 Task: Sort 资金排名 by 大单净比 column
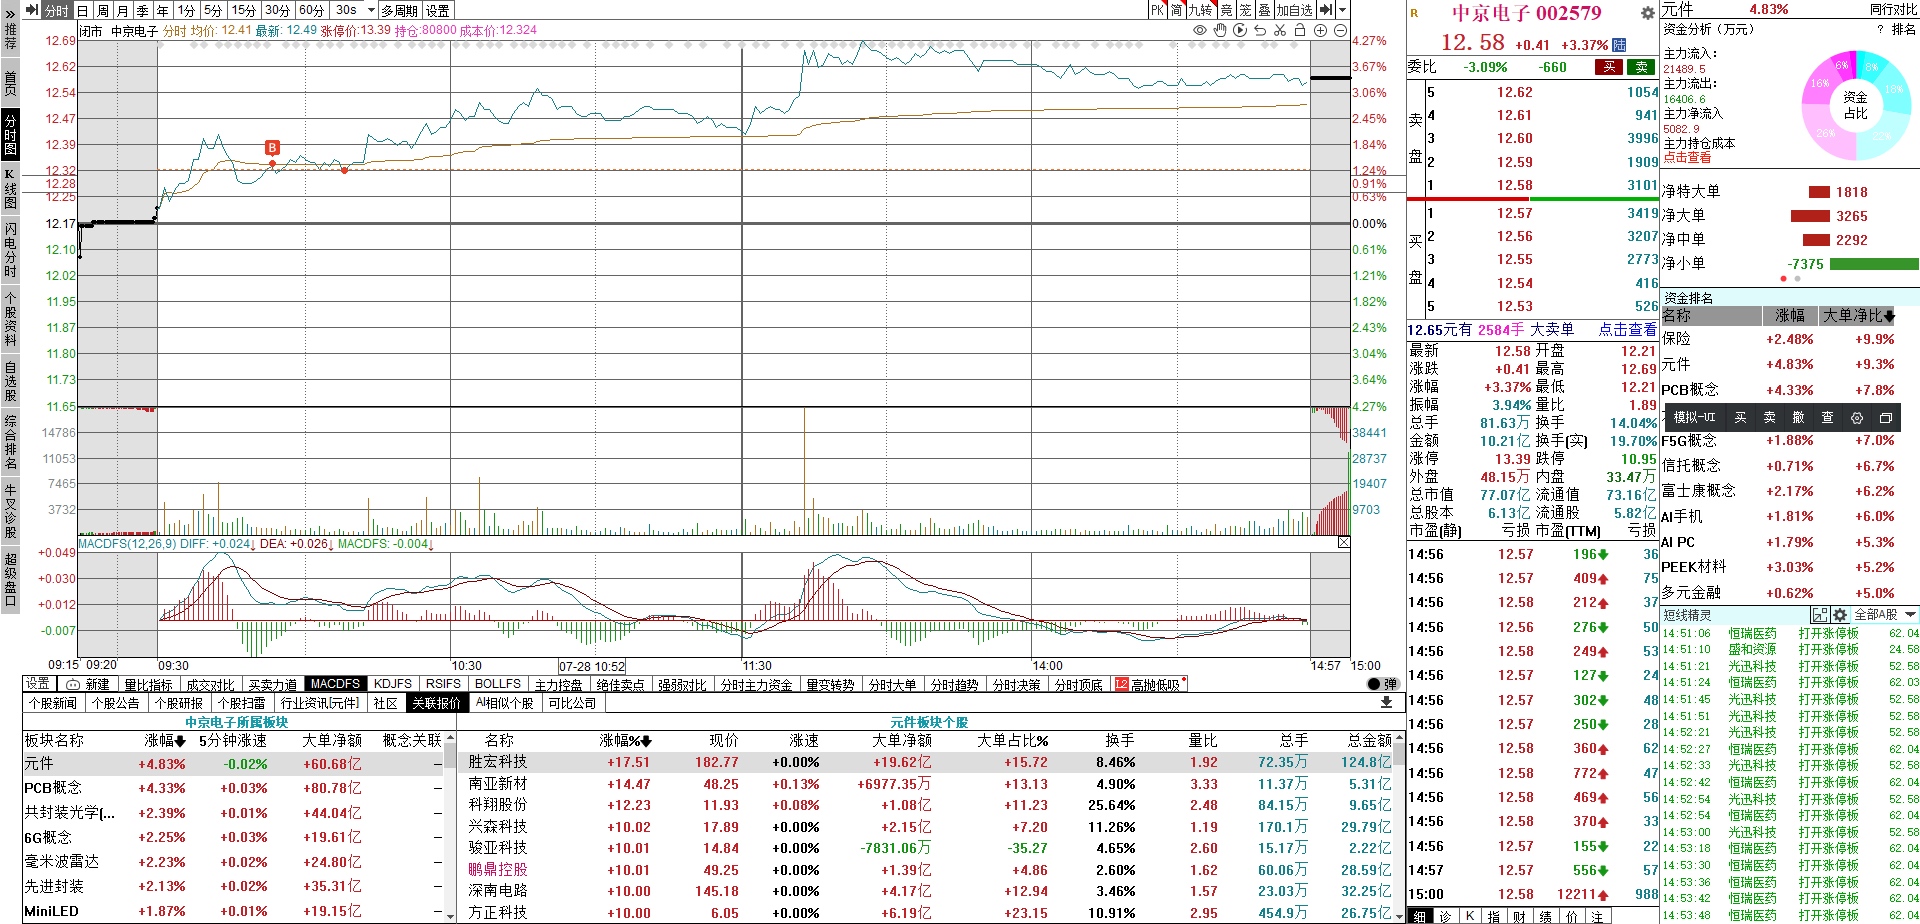click(1859, 315)
